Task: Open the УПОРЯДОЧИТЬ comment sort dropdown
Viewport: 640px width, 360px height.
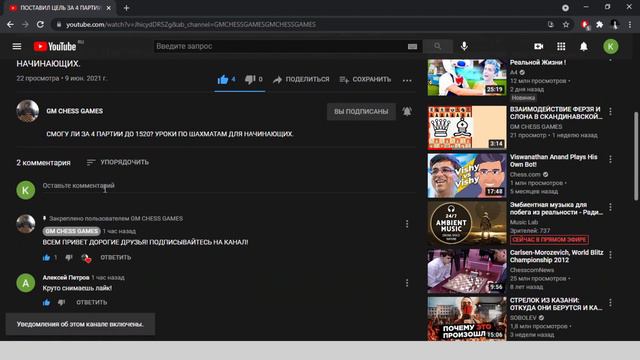Action: tap(118, 162)
